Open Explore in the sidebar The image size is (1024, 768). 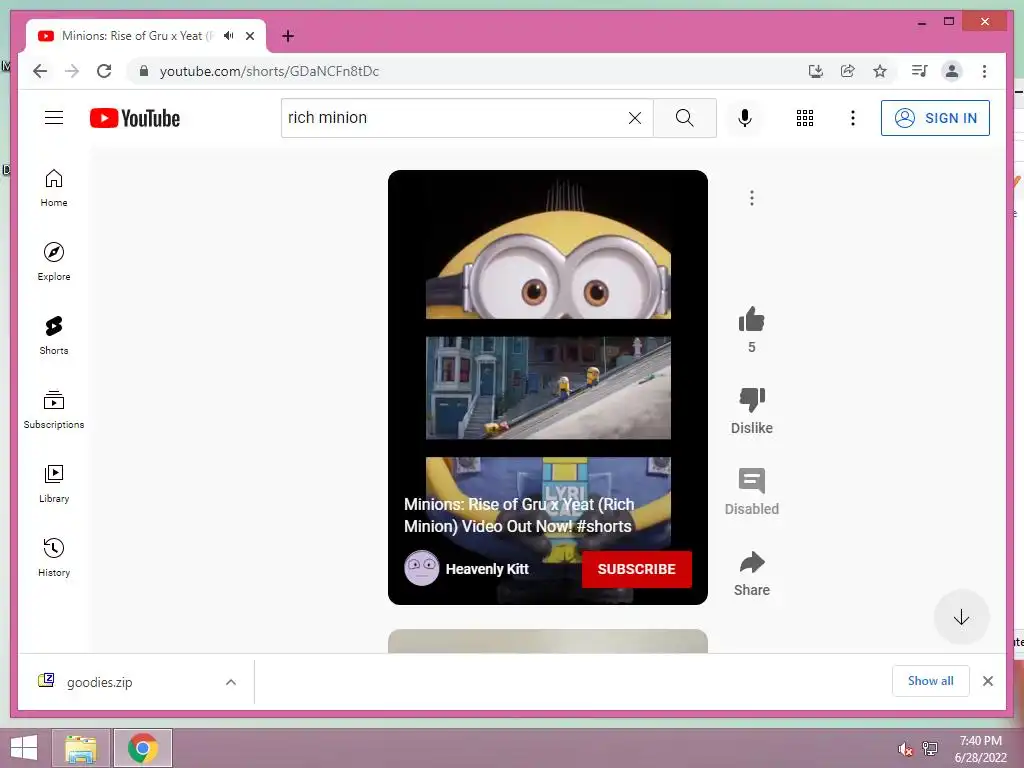tap(54, 262)
